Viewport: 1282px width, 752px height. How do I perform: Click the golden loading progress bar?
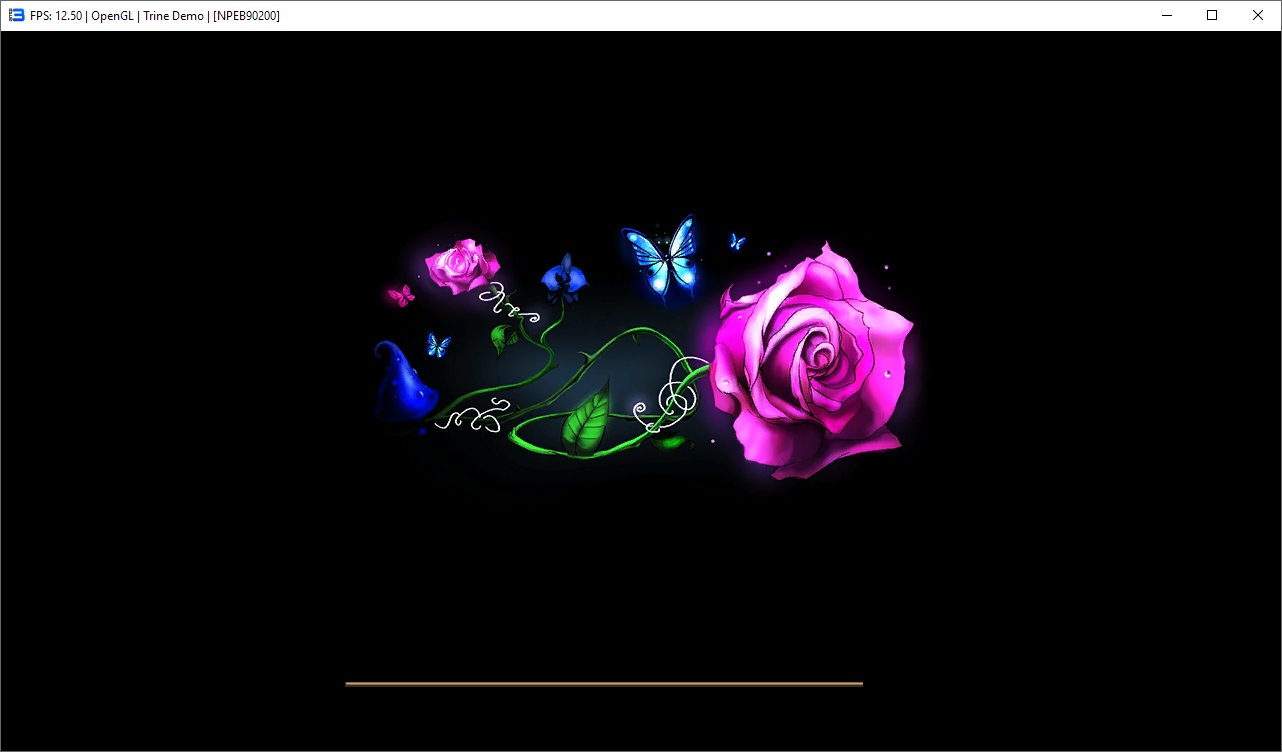(603, 684)
